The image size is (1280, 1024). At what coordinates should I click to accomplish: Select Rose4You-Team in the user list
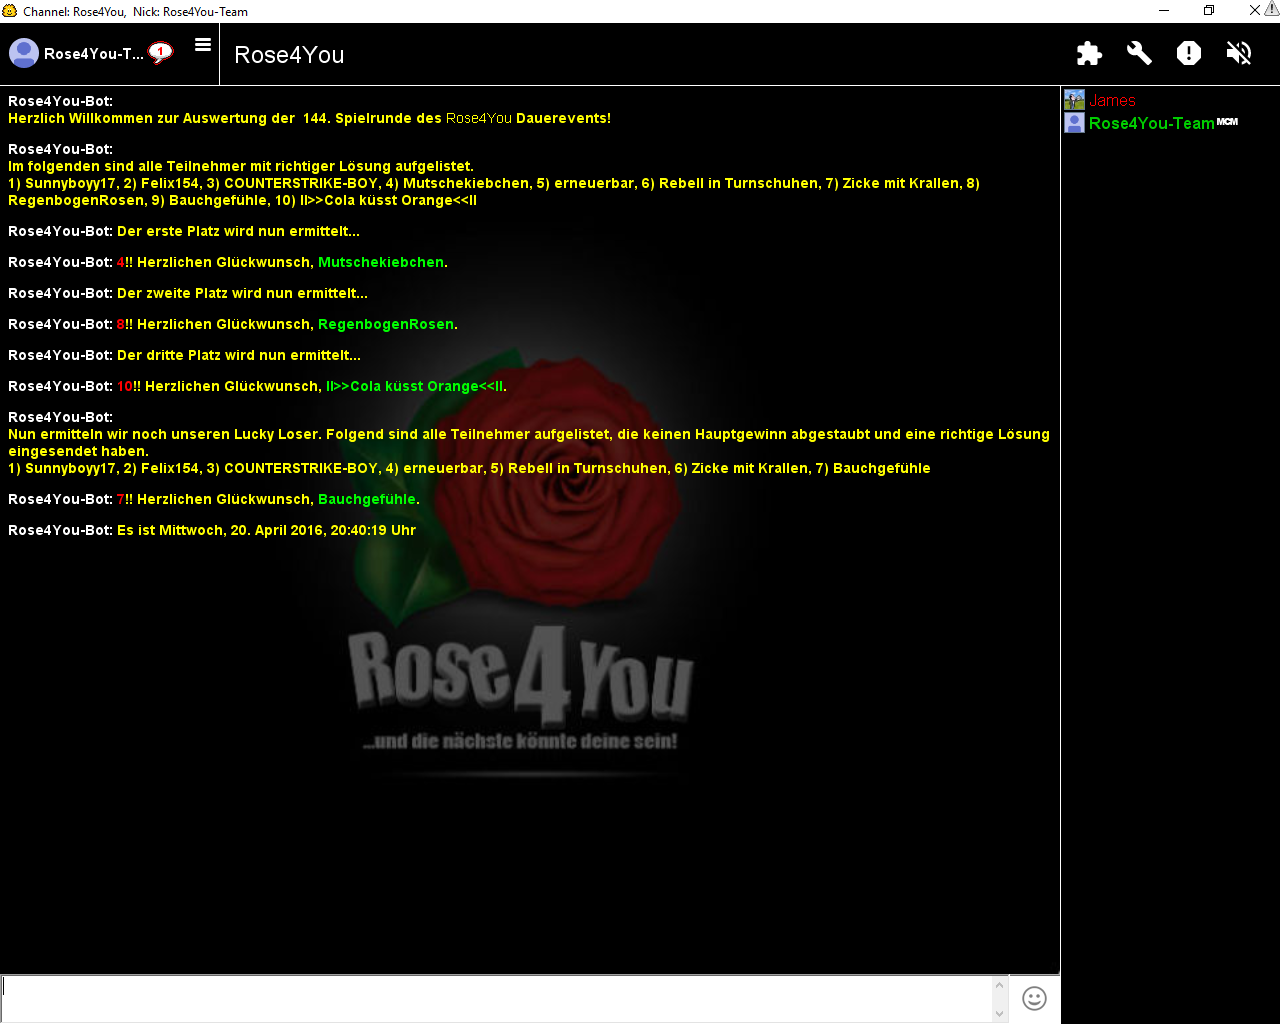(1151, 123)
